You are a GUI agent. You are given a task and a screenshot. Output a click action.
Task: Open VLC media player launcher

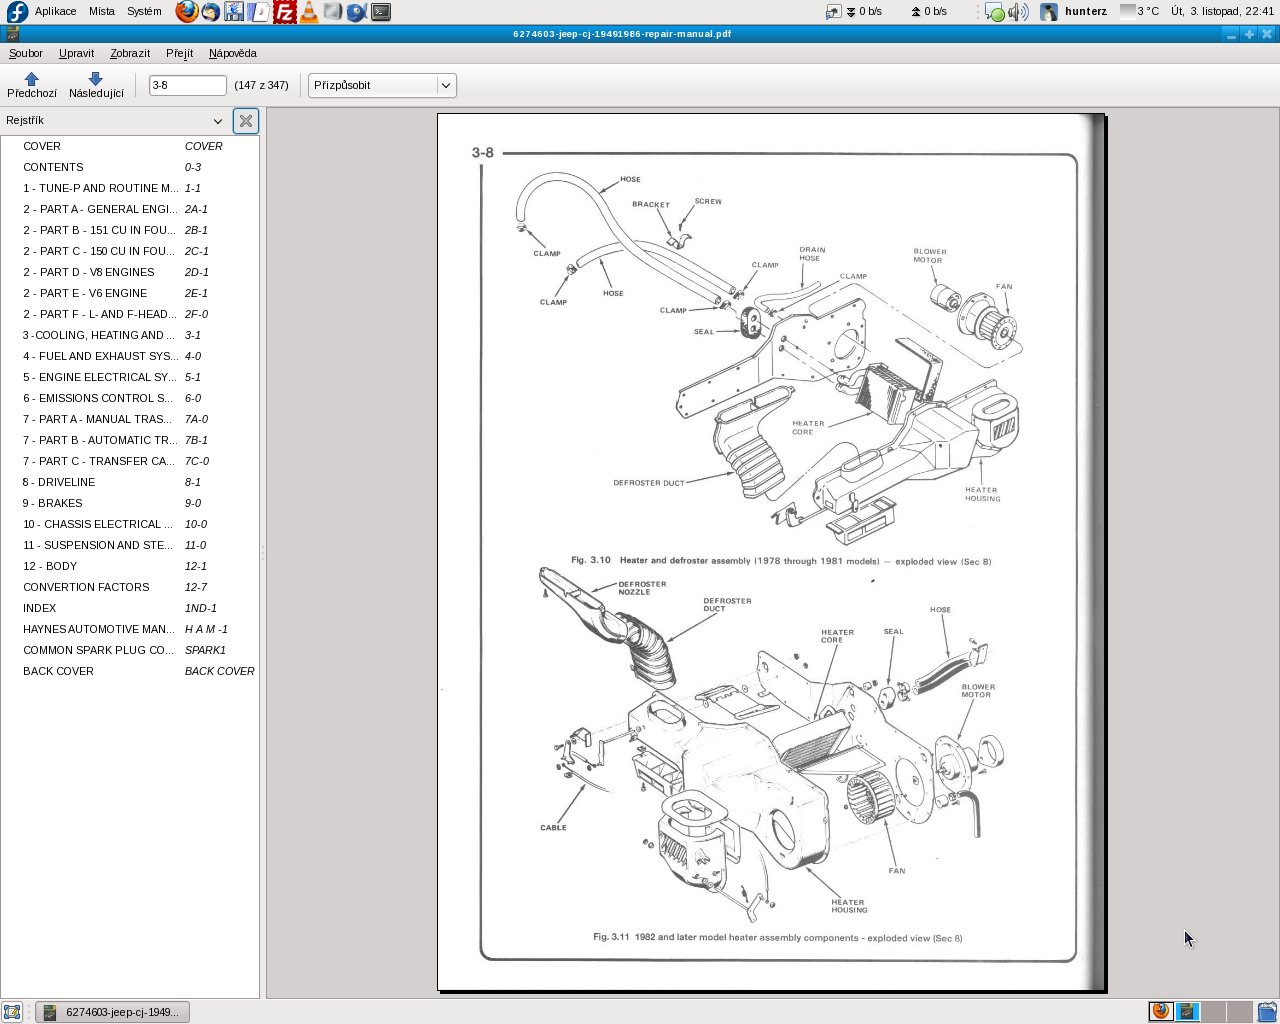point(309,12)
